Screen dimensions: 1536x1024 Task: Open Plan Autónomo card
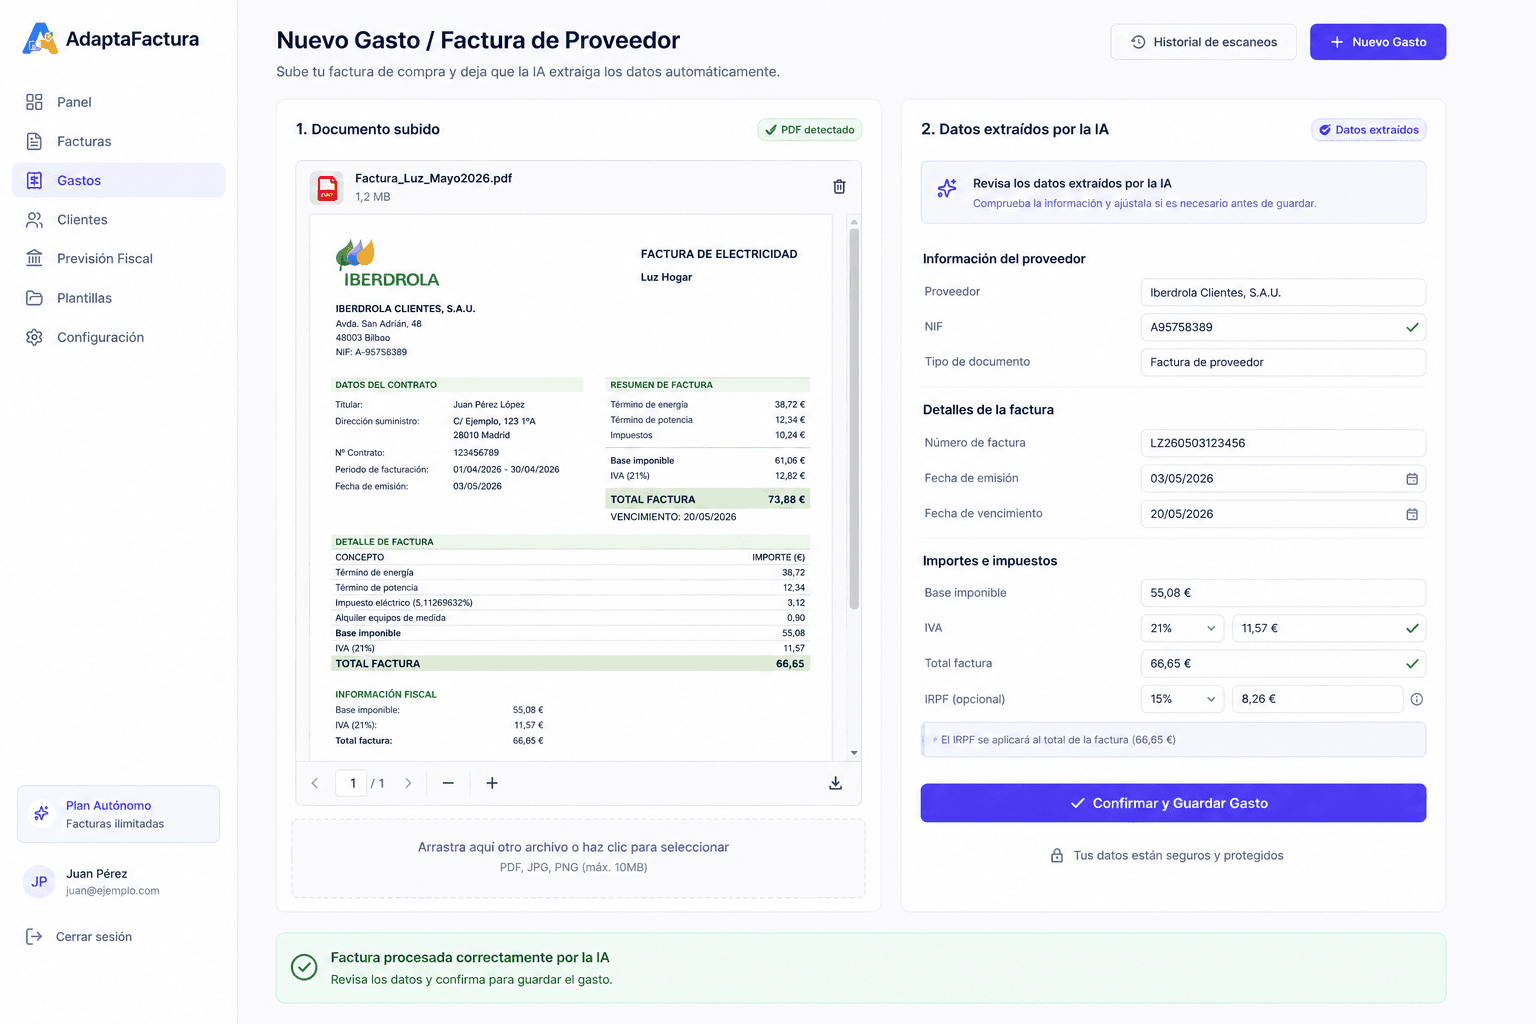click(118, 814)
